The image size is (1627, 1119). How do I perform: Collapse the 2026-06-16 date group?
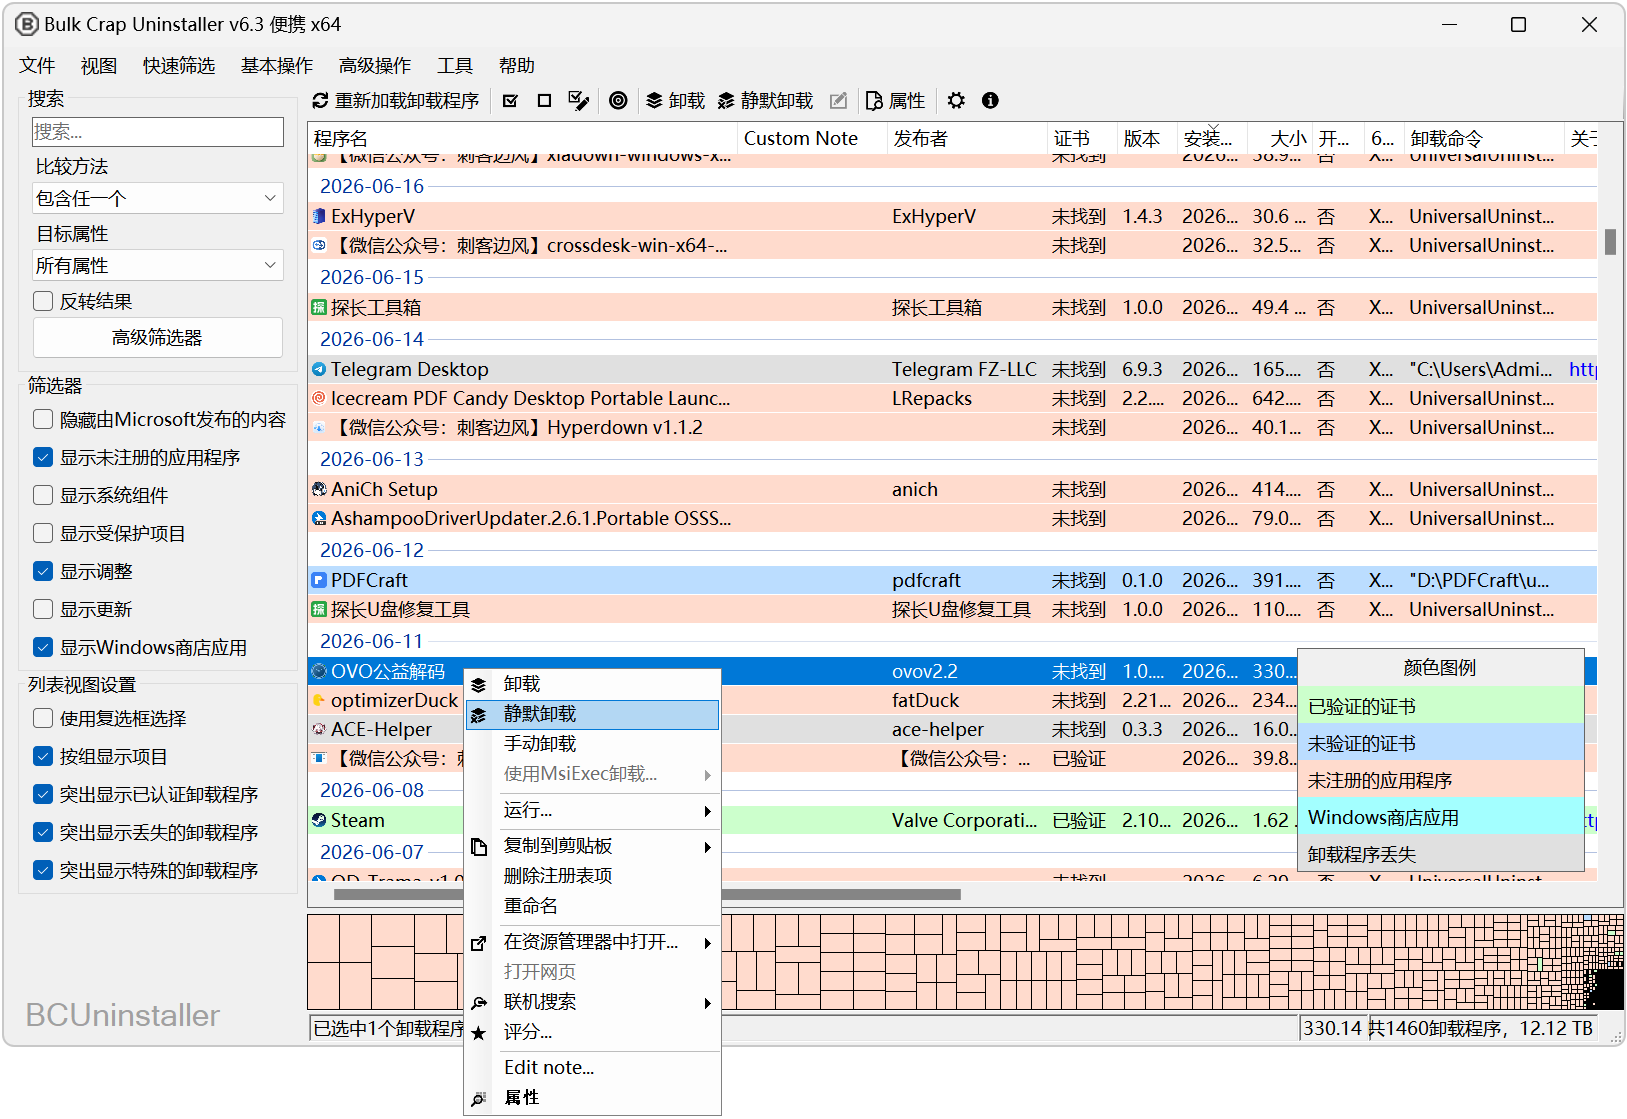point(372,186)
